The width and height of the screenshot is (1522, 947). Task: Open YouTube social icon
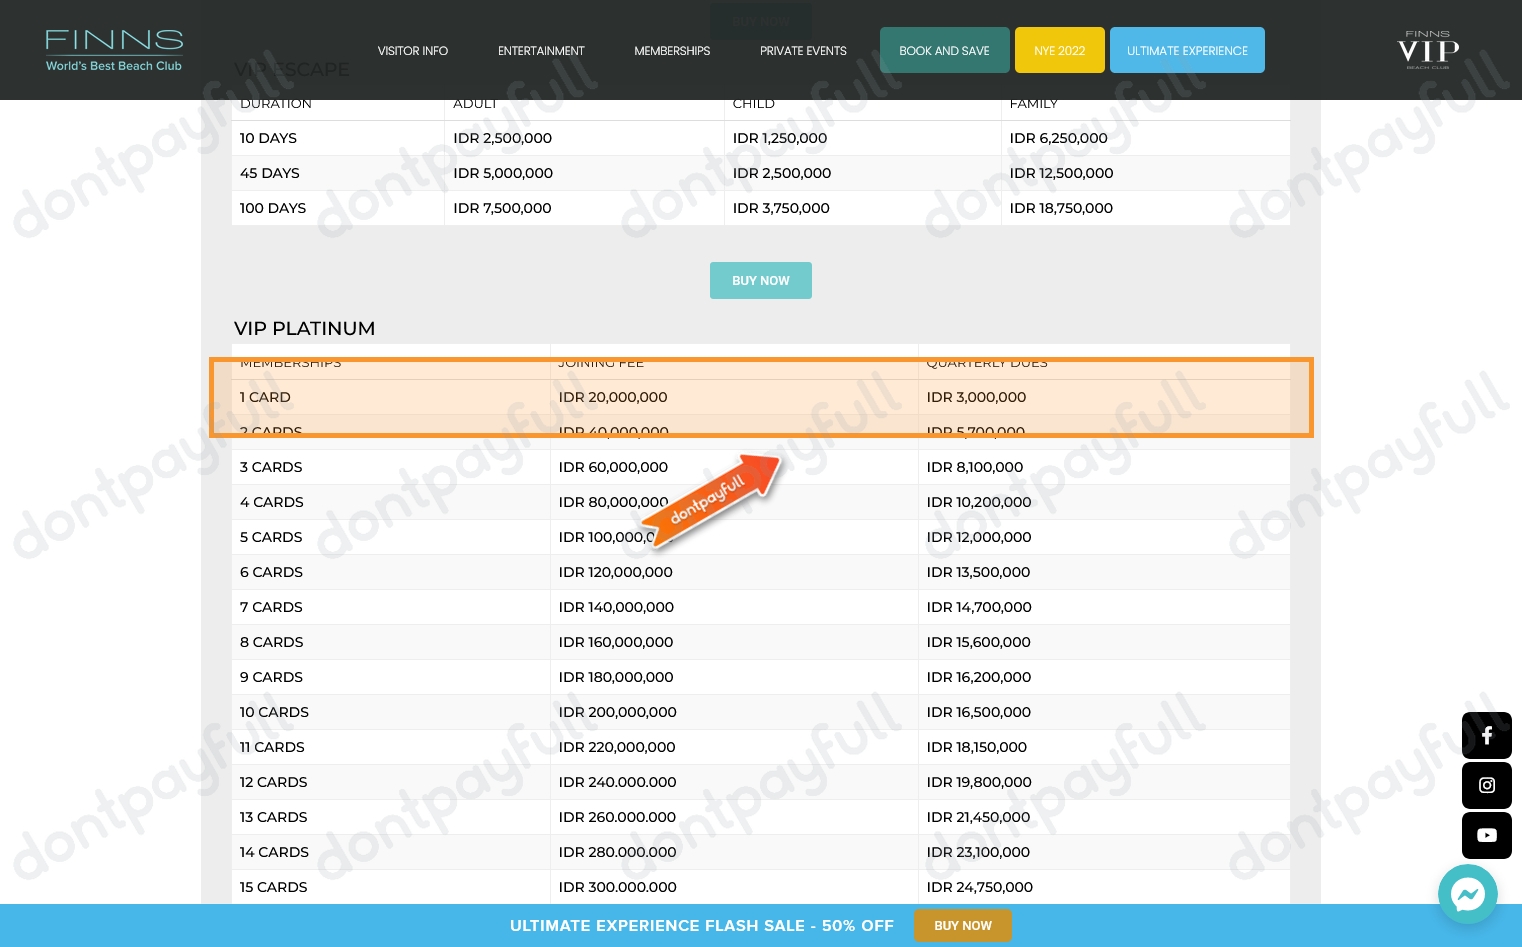(1486, 835)
